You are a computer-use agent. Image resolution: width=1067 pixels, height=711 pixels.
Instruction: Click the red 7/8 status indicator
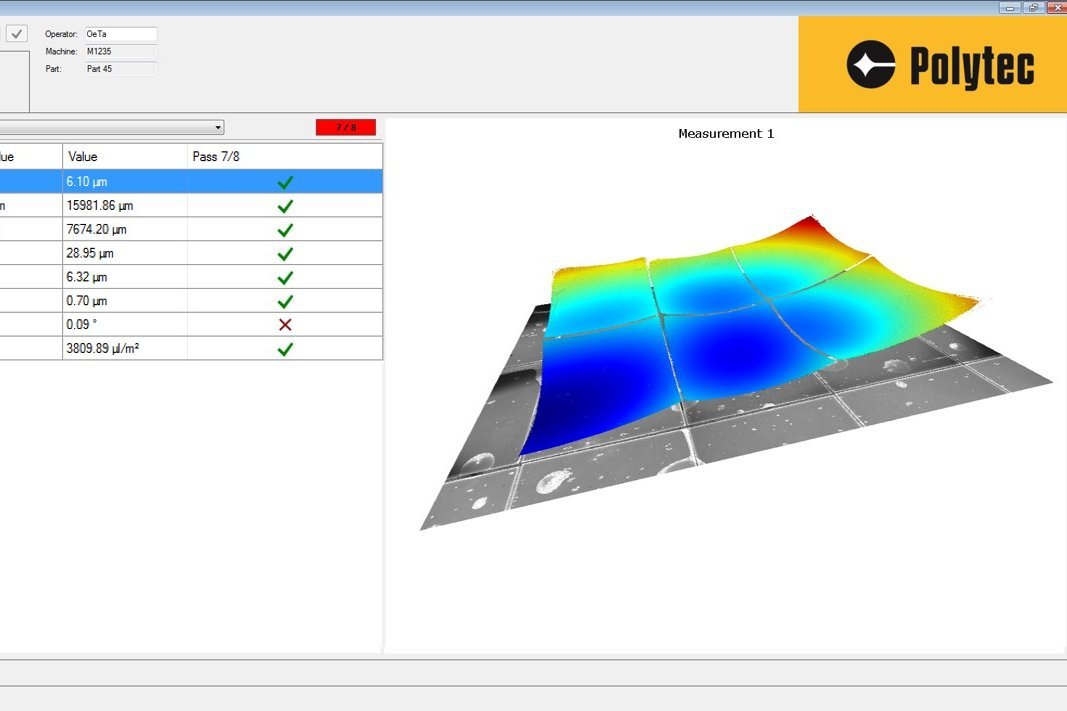345,126
